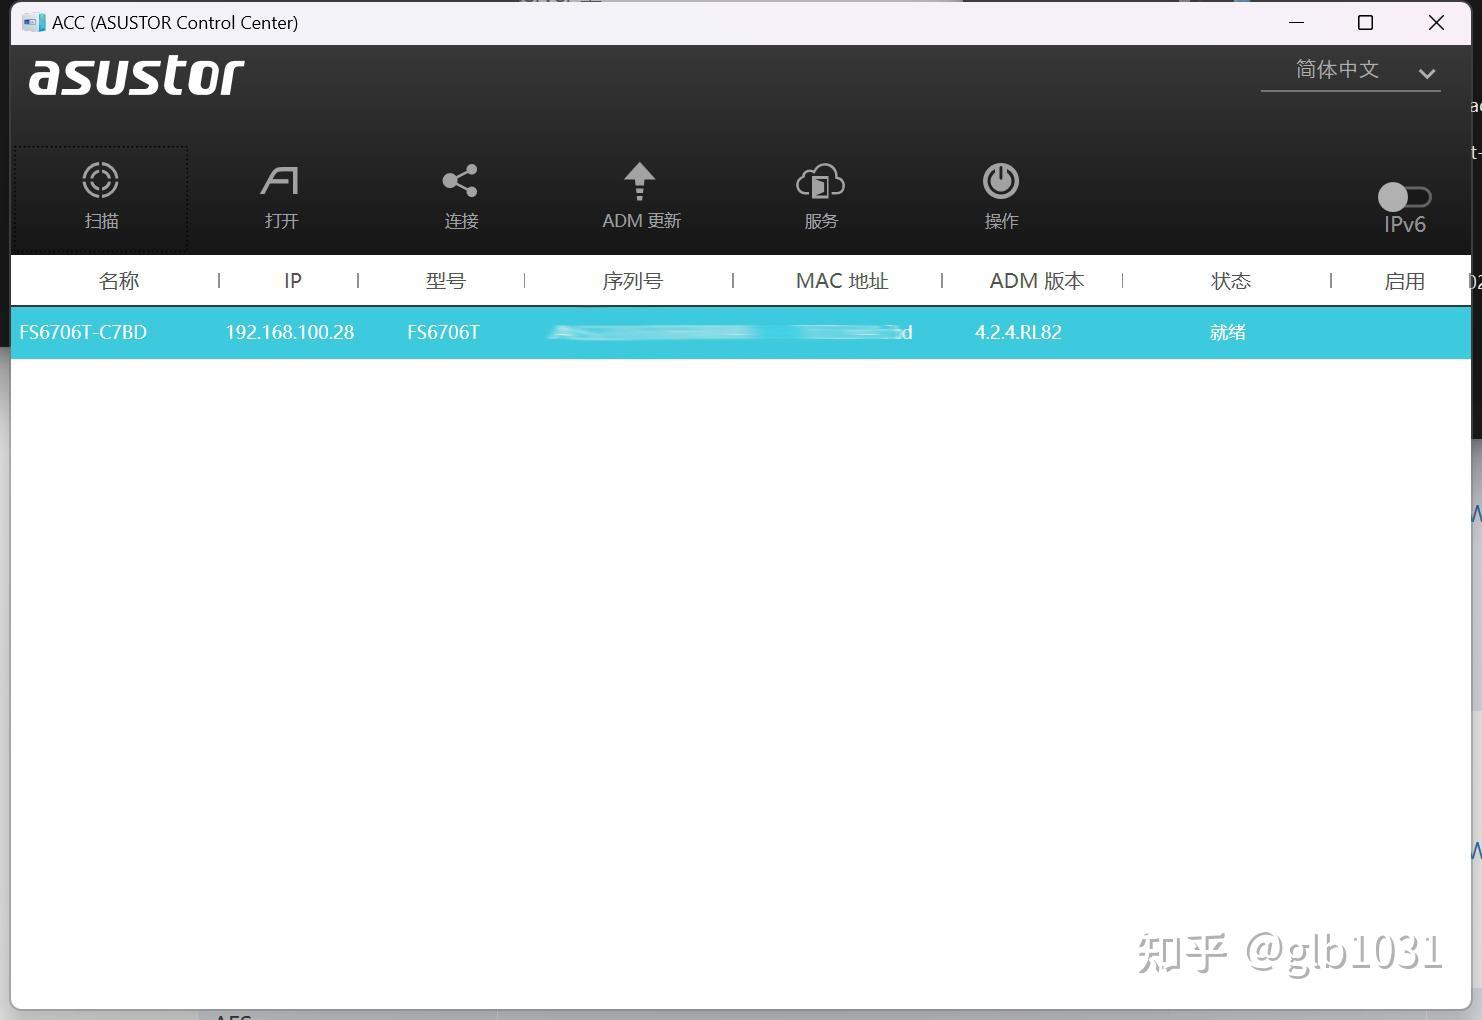Click the 操作 (Action) power icon
The image size is (1482, 1020).
tap(1001, 181)
